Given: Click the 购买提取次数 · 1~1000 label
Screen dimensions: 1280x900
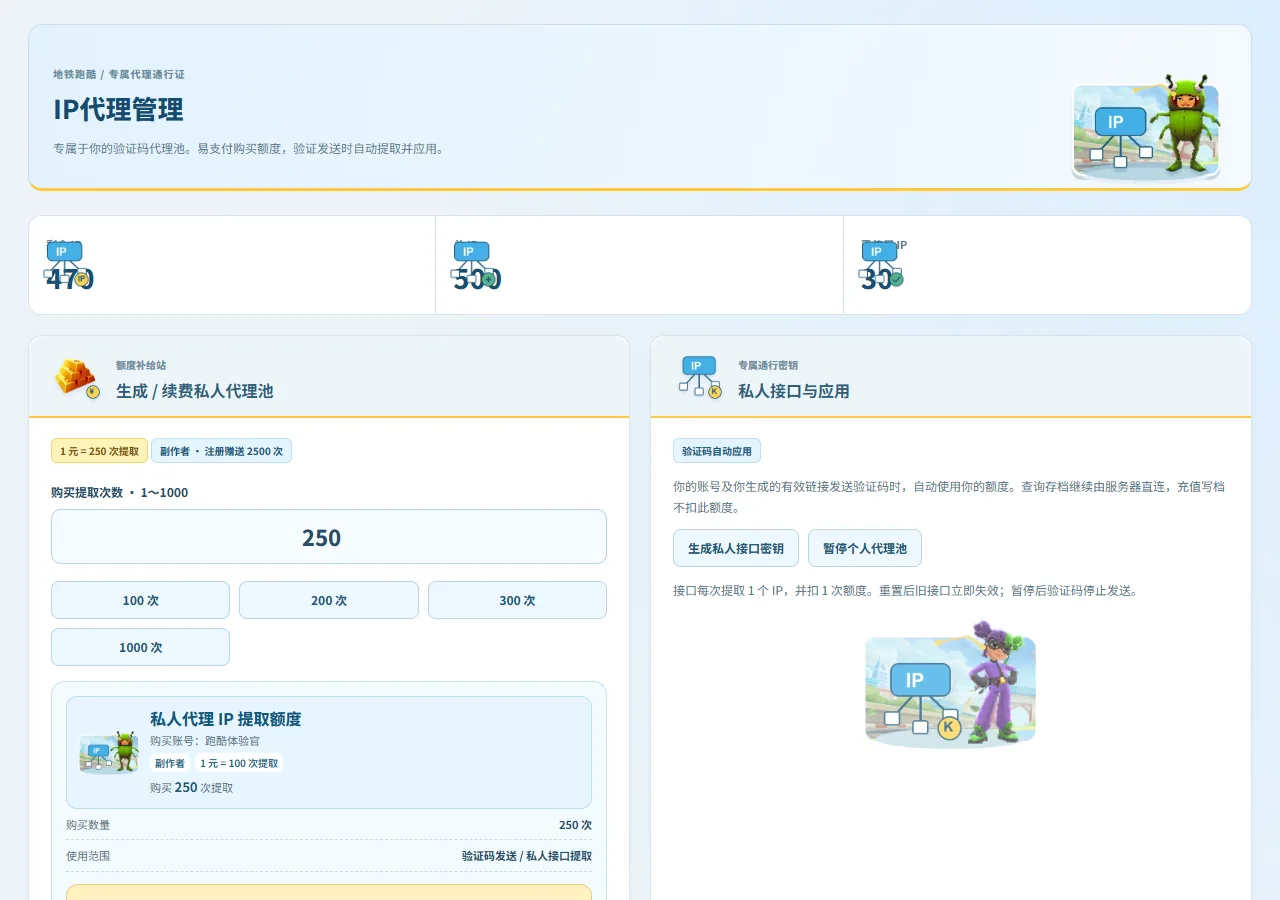Looking at the screenshot, I should click(119, 492).
